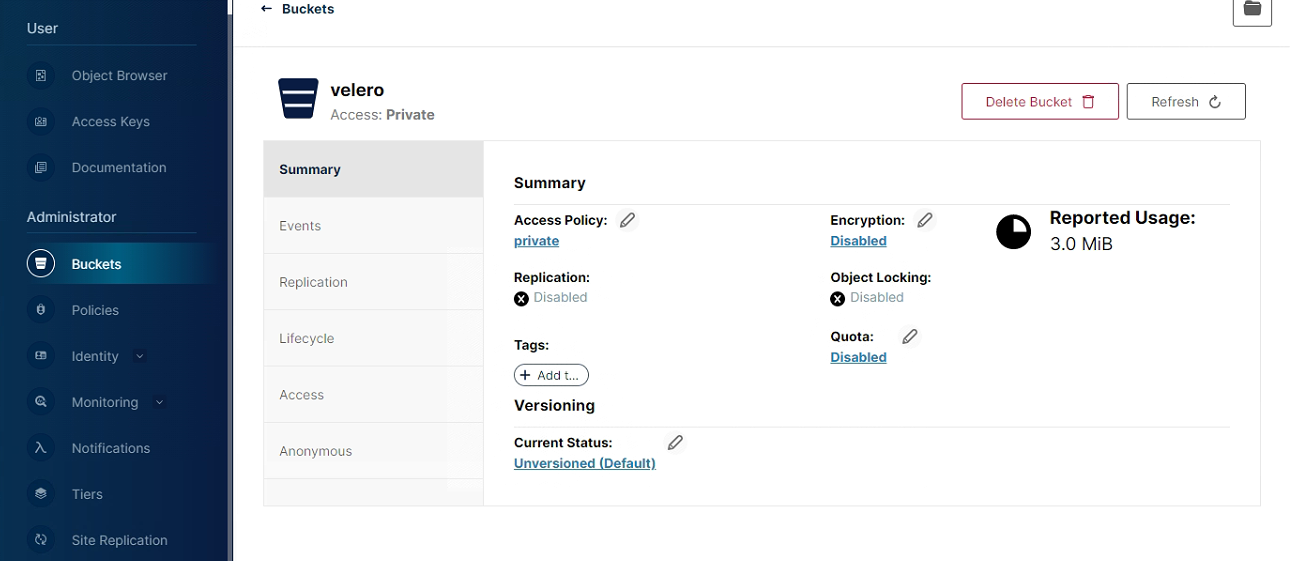
Task: Click the Refresh button
Action: [x=1186, y=101]
